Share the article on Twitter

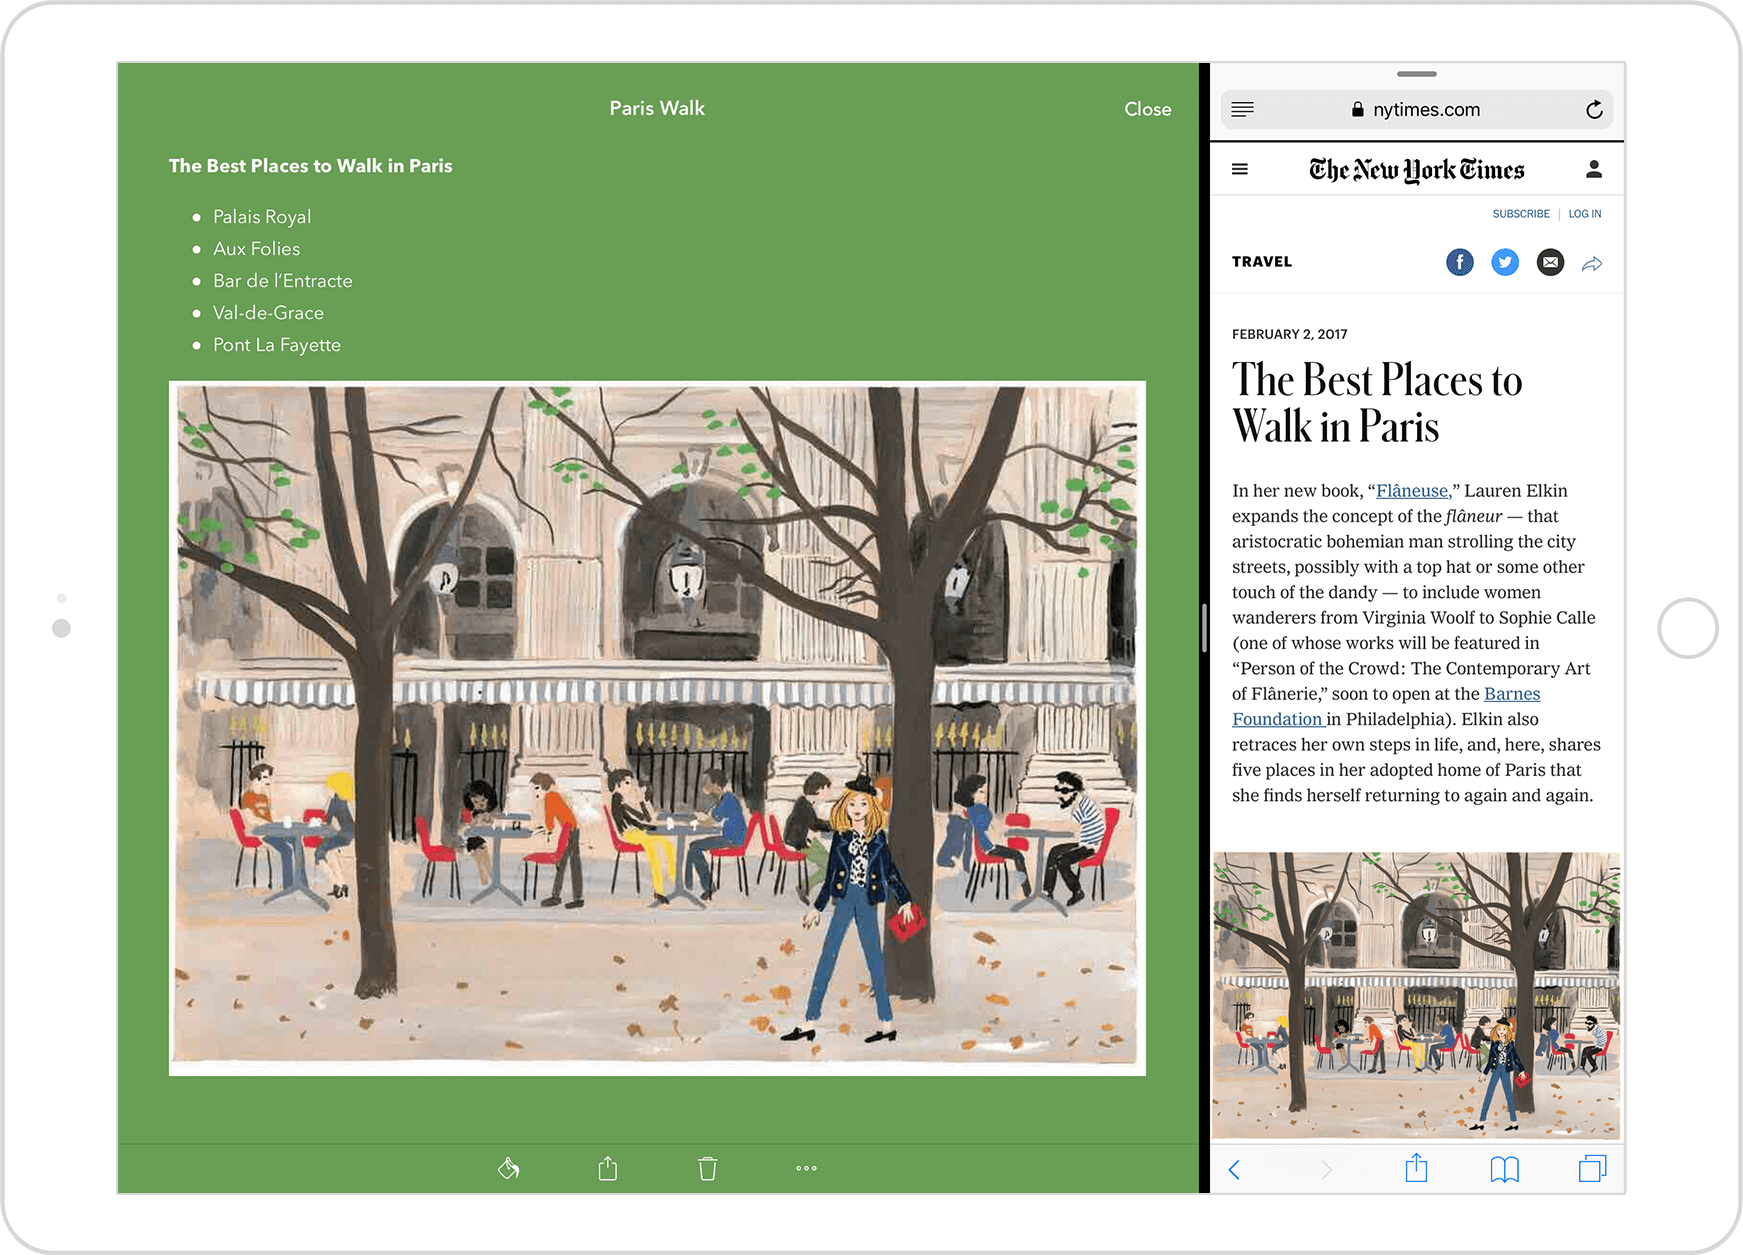1505,262
